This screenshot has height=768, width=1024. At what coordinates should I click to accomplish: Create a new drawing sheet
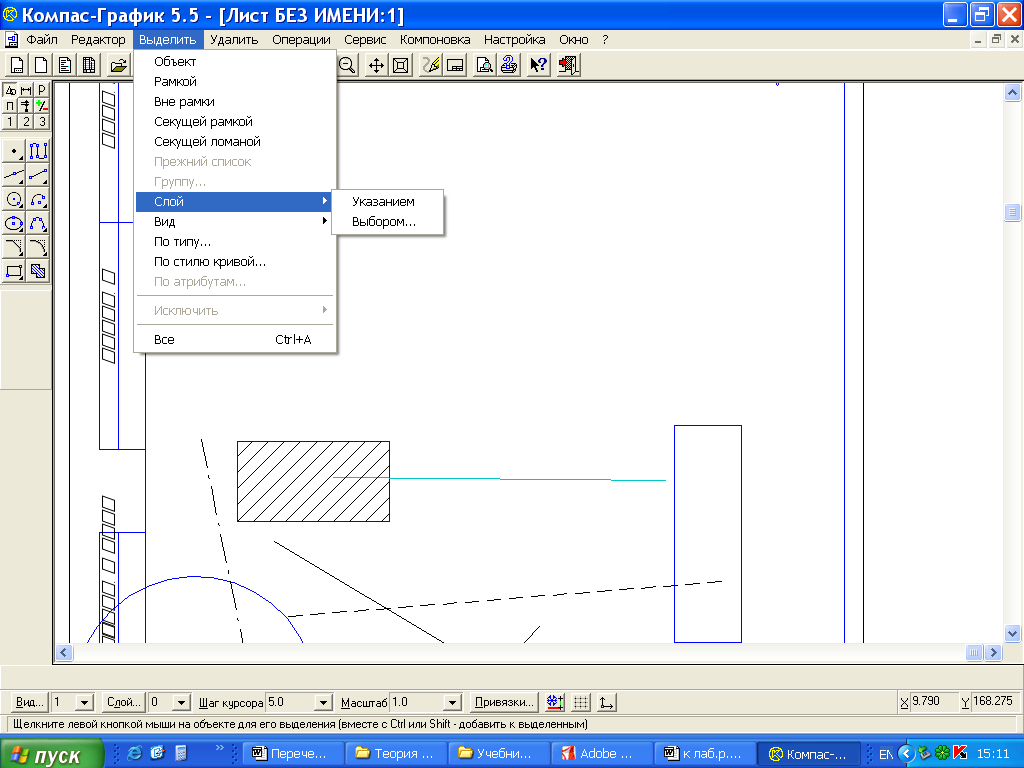(17, 65)
